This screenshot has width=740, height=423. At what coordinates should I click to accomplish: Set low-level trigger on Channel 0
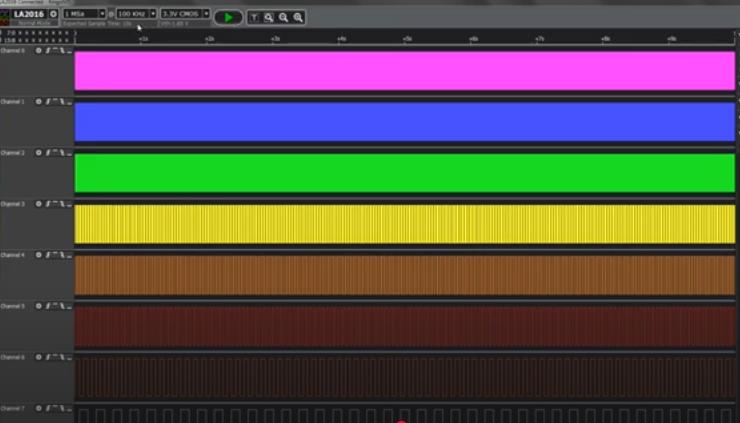point(69,51)
